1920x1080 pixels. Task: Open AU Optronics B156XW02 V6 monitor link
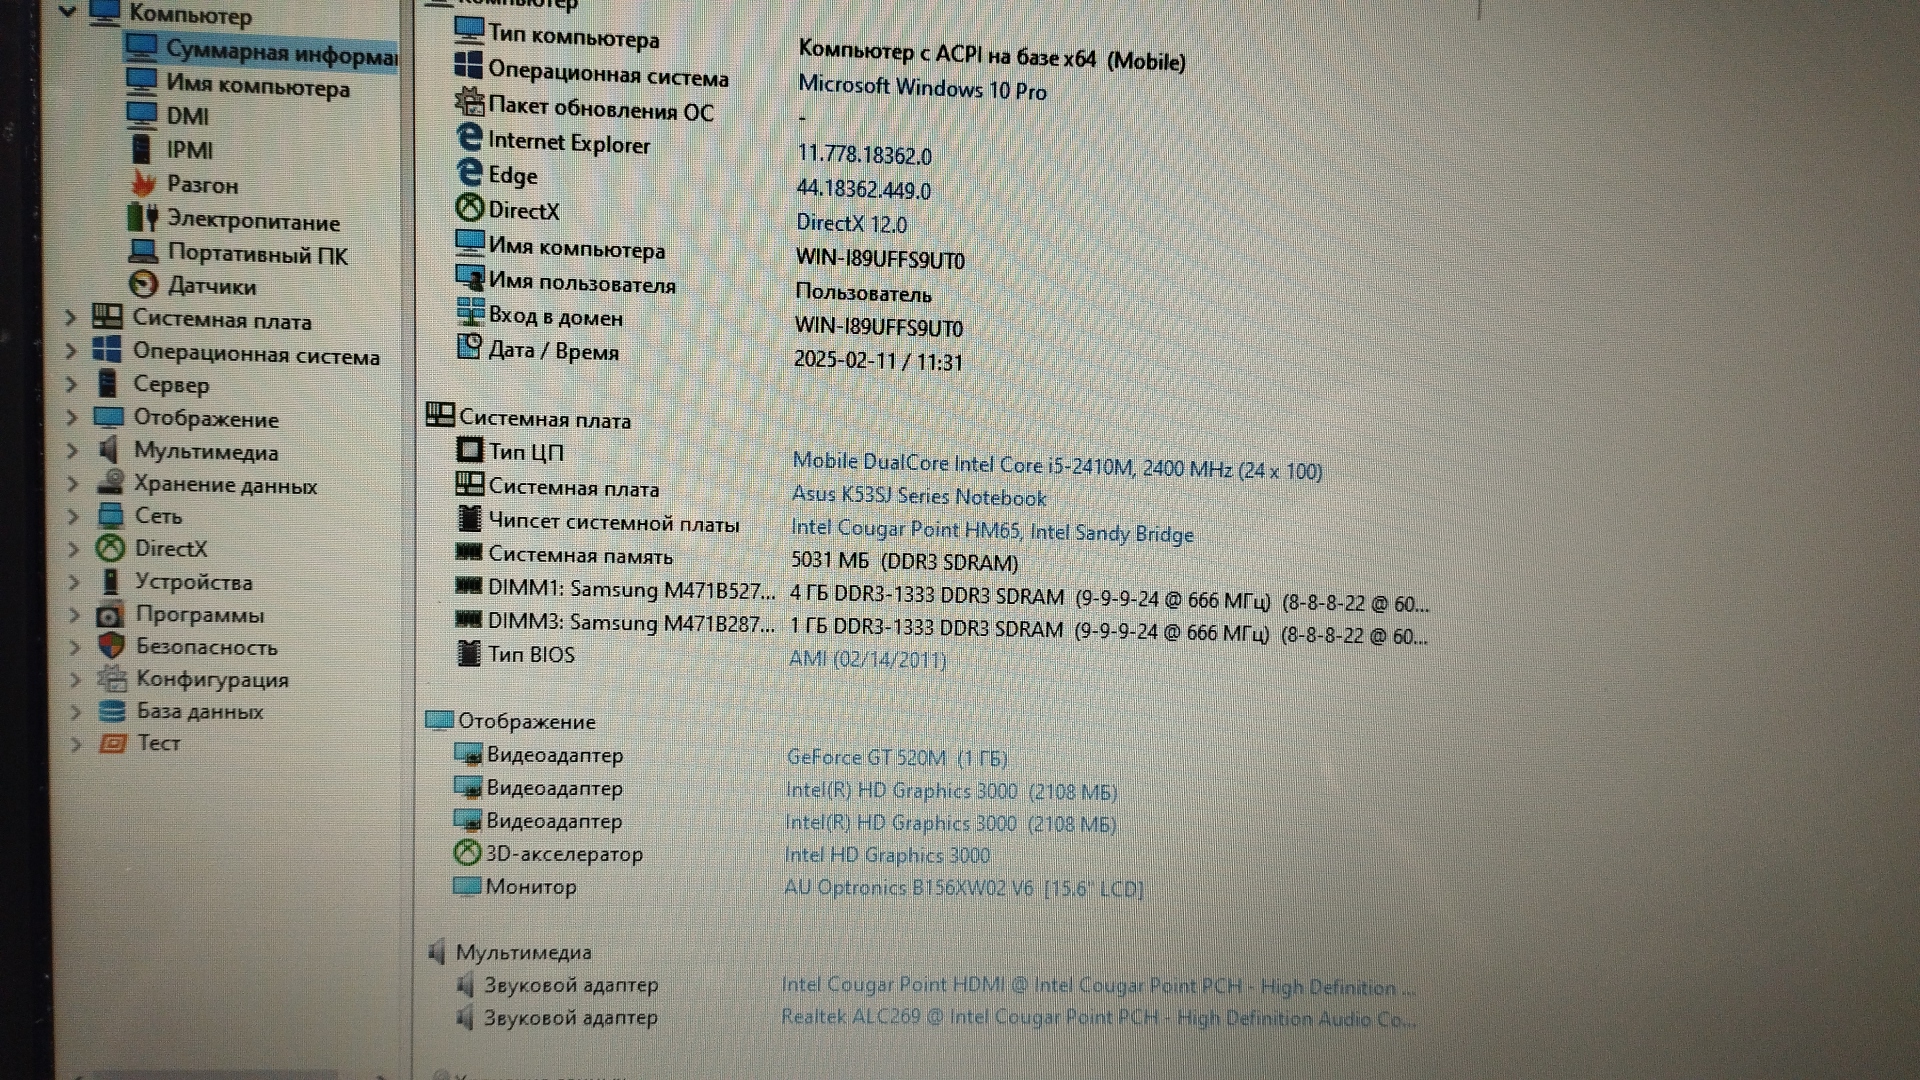point(964,888)
